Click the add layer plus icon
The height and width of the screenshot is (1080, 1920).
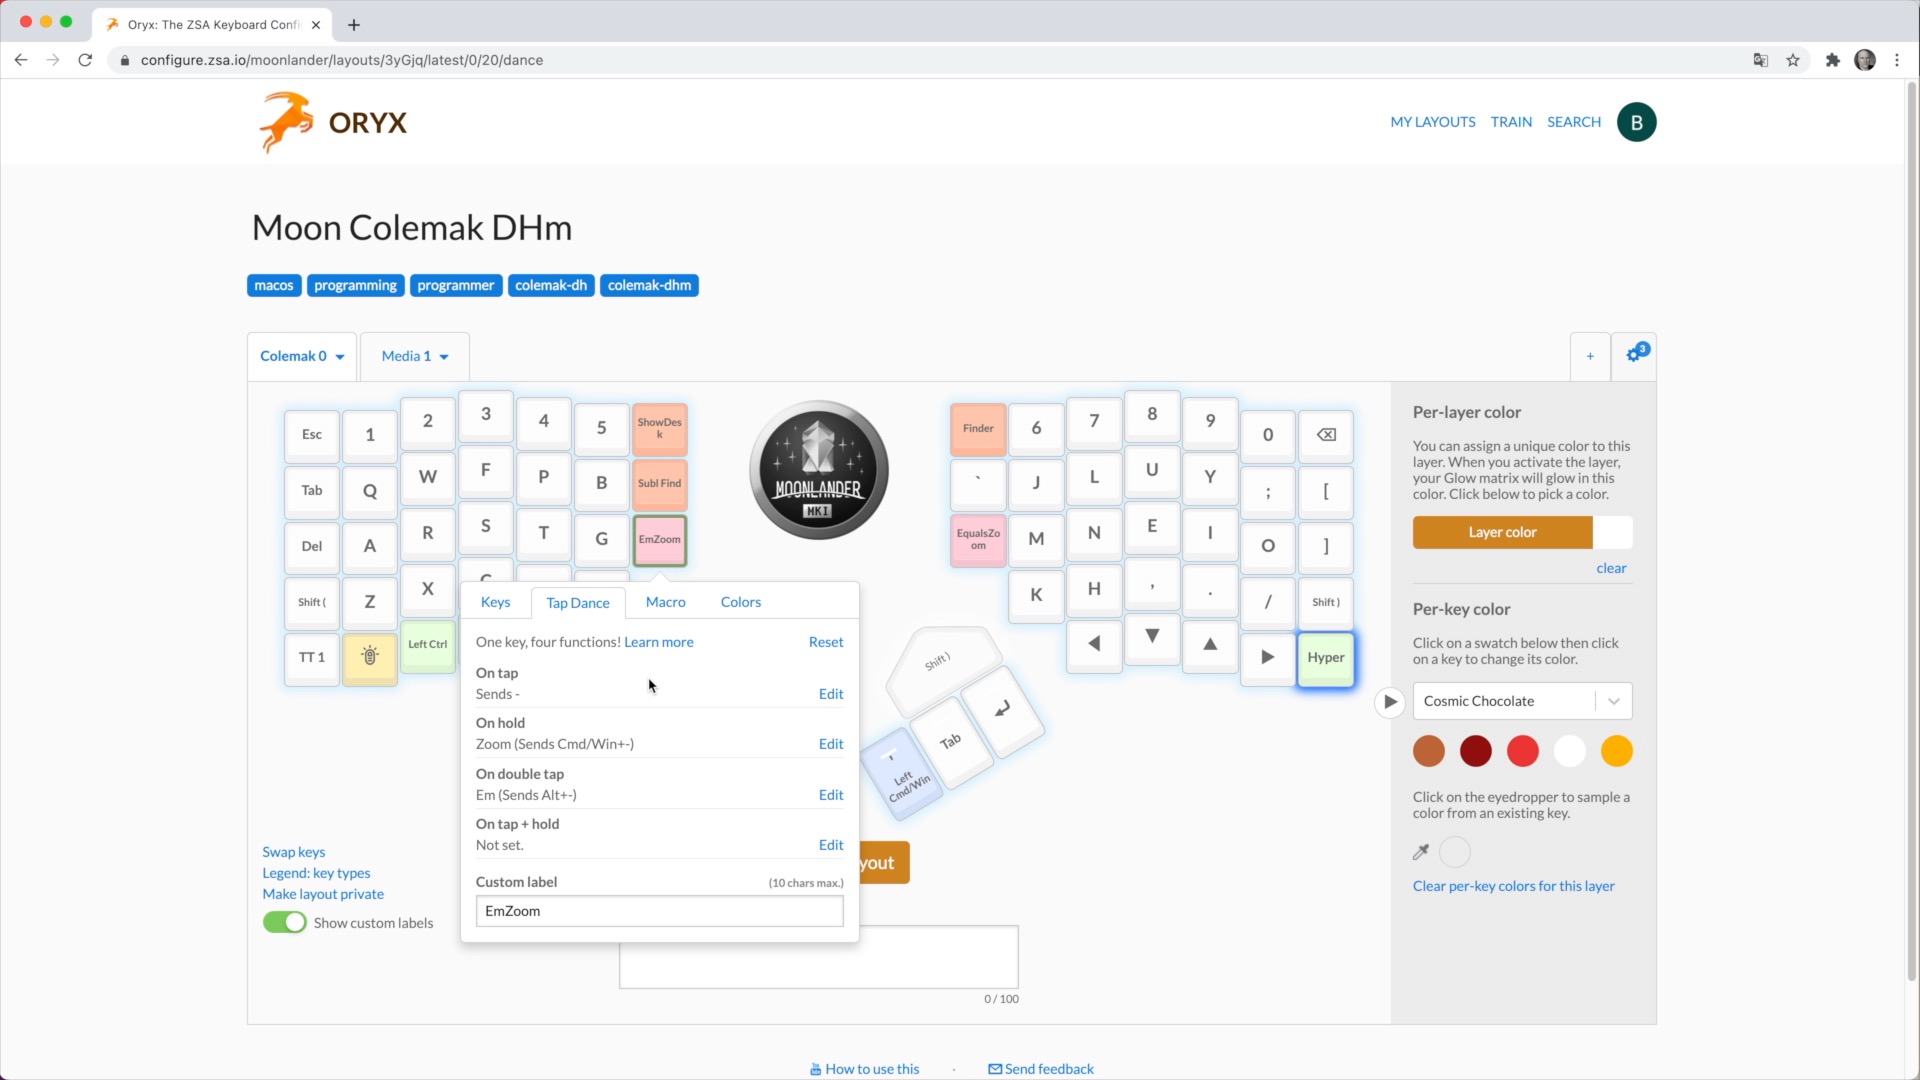pyautogui.click(x=1590, y=355)
